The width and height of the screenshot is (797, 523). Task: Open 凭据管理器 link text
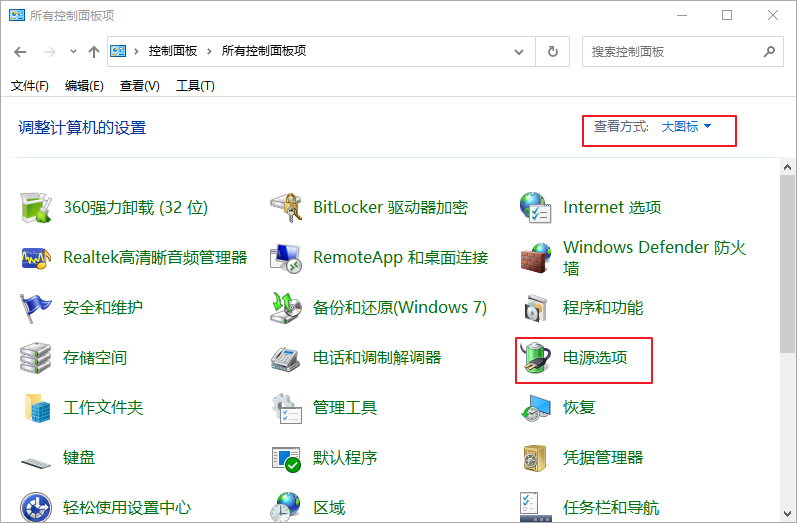tap(603, 457)
